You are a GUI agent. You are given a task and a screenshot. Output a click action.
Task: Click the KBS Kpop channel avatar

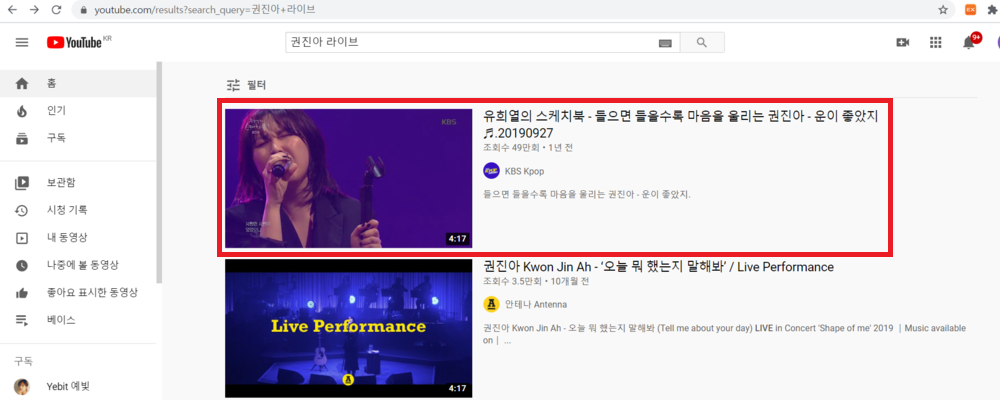click(x=491, y=171)
